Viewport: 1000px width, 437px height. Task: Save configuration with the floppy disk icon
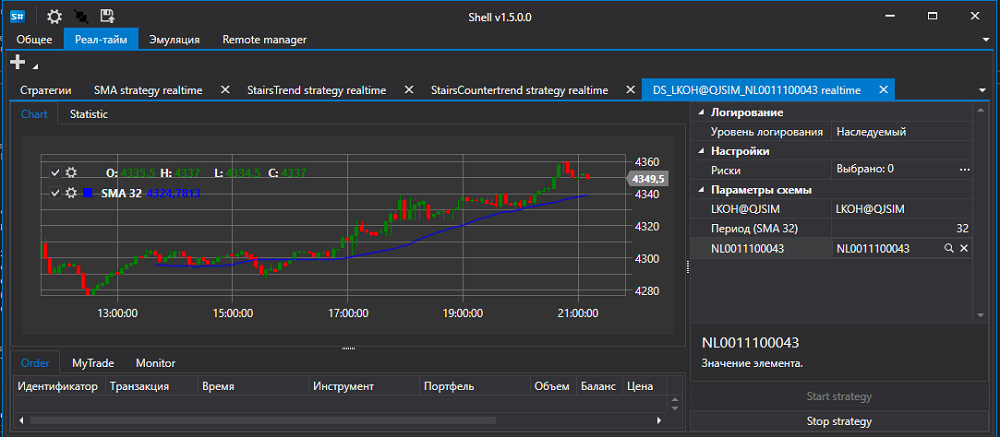pos(107,17)
